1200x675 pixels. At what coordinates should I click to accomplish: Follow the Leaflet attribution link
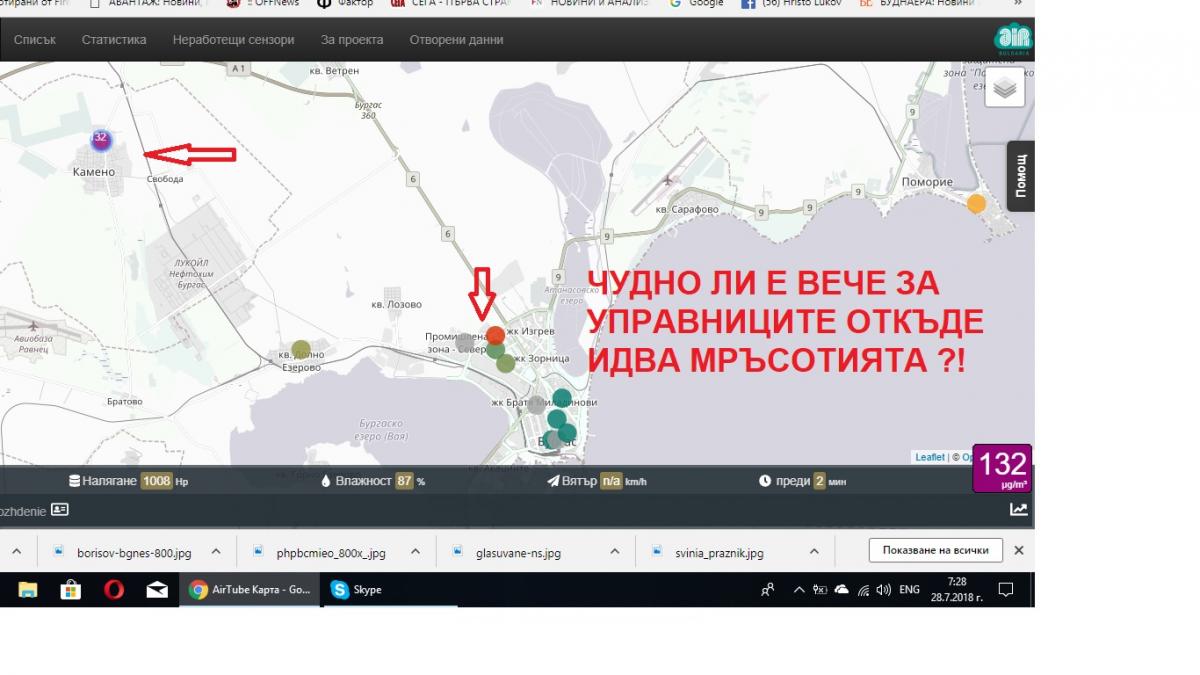click(x=930, y=457)
